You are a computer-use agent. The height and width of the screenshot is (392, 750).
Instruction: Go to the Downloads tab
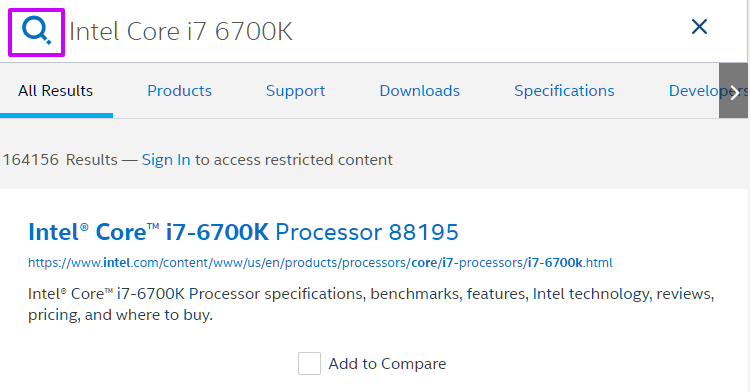419,91
